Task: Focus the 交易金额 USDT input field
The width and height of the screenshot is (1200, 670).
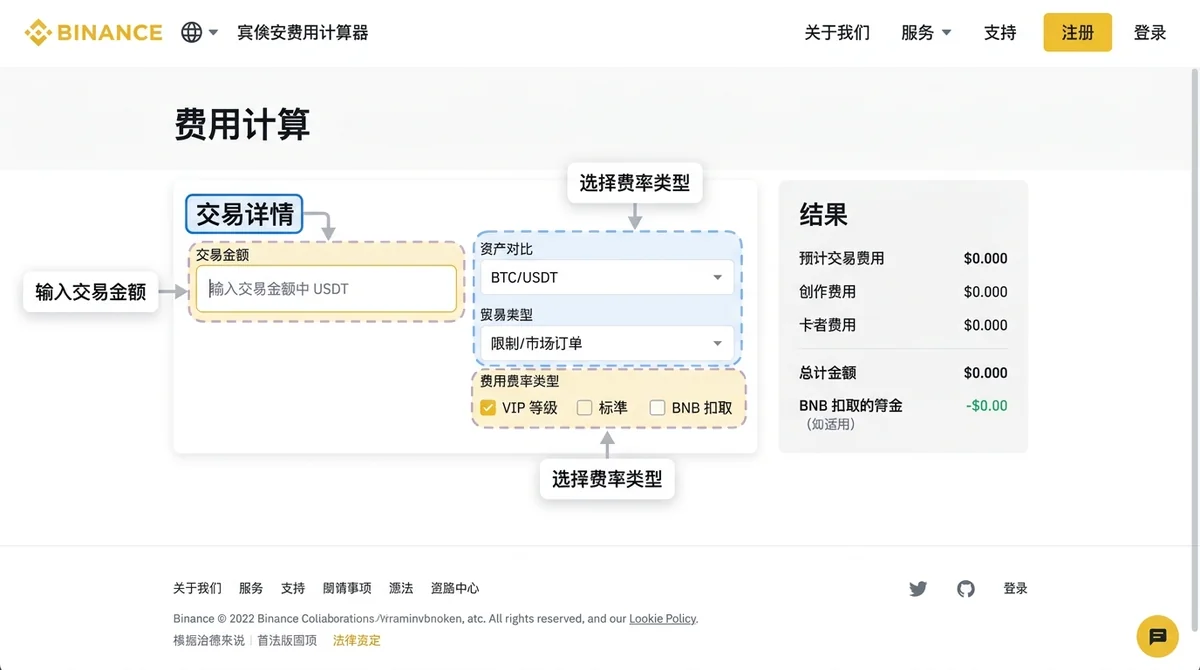Action: click(x=326, y=289)
